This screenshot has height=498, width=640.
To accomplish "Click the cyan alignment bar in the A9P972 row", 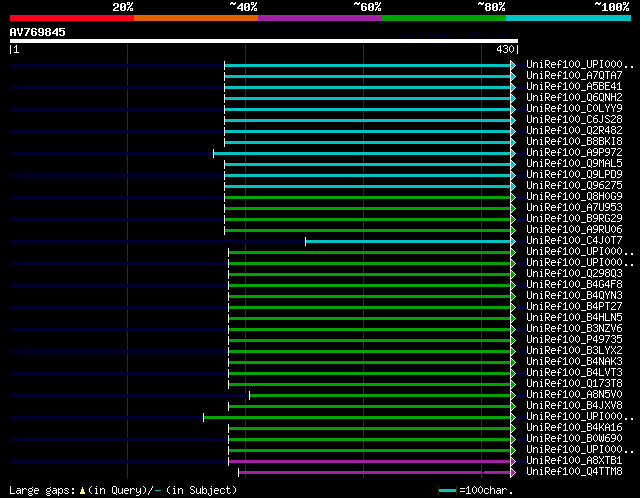I will point(362,153).
